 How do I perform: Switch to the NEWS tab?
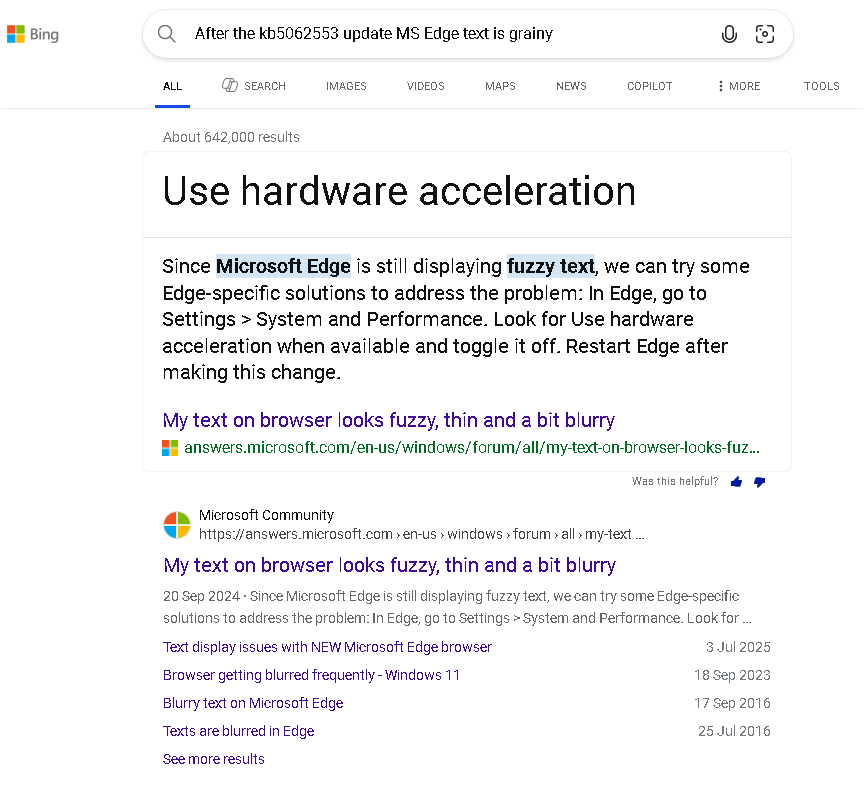pos(571,86)
